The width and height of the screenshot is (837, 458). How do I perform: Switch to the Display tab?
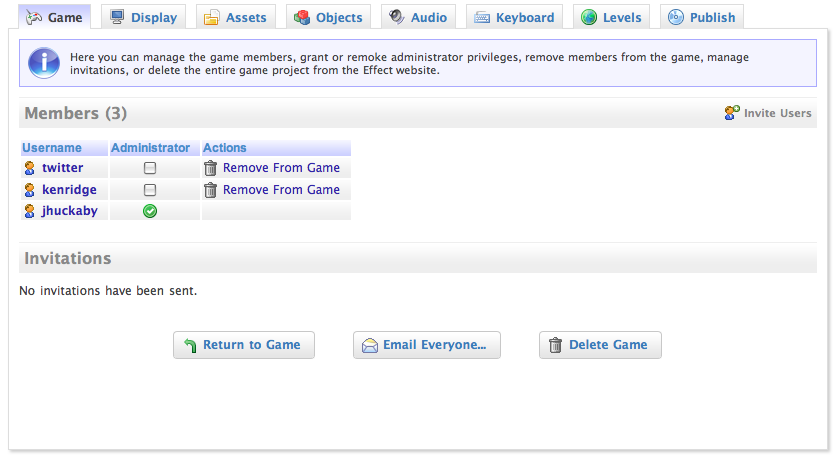[x=143, y=17]
